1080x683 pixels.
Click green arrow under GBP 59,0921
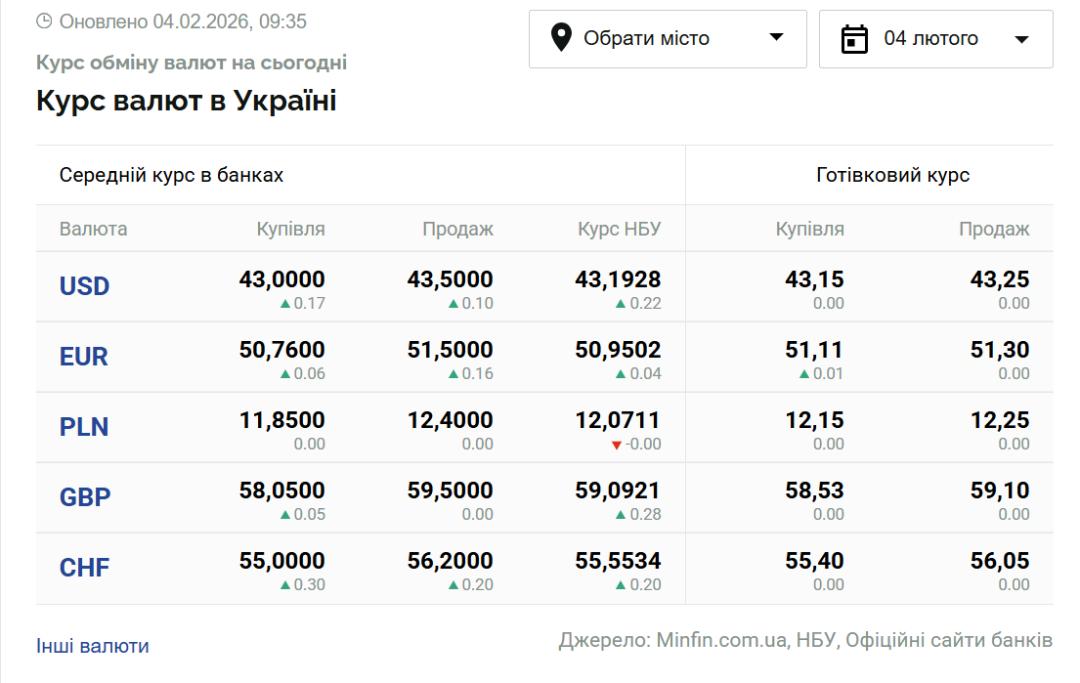(x=621, y=515)
